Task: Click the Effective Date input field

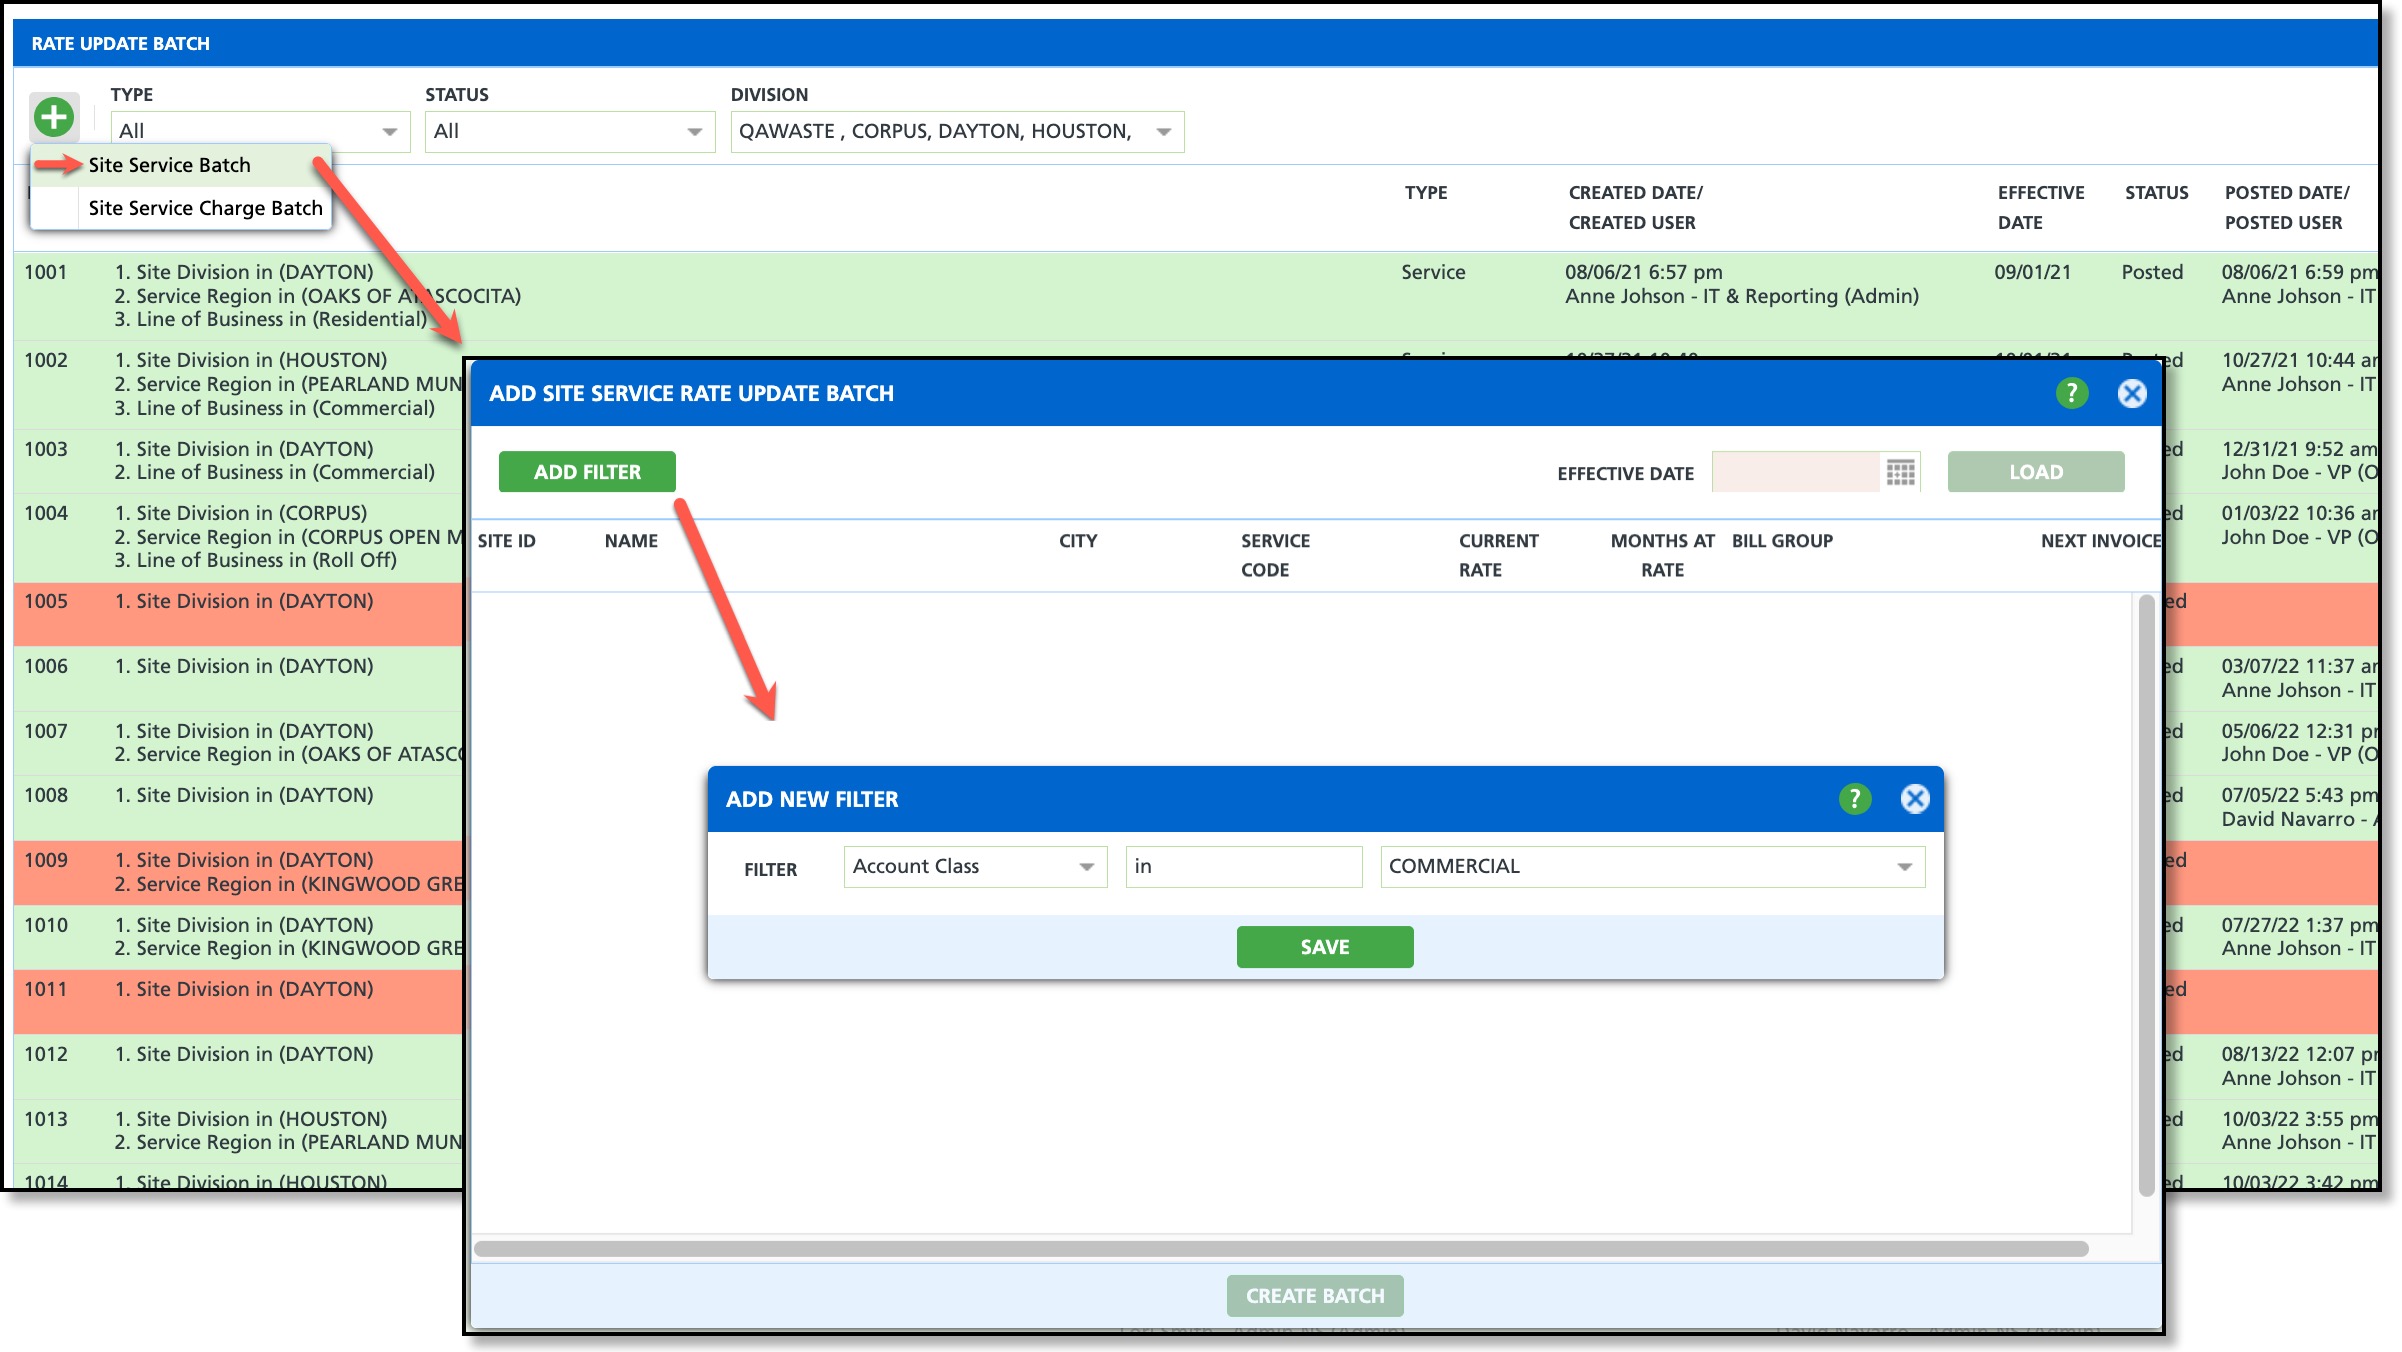Action: [x=1794, y=472]
